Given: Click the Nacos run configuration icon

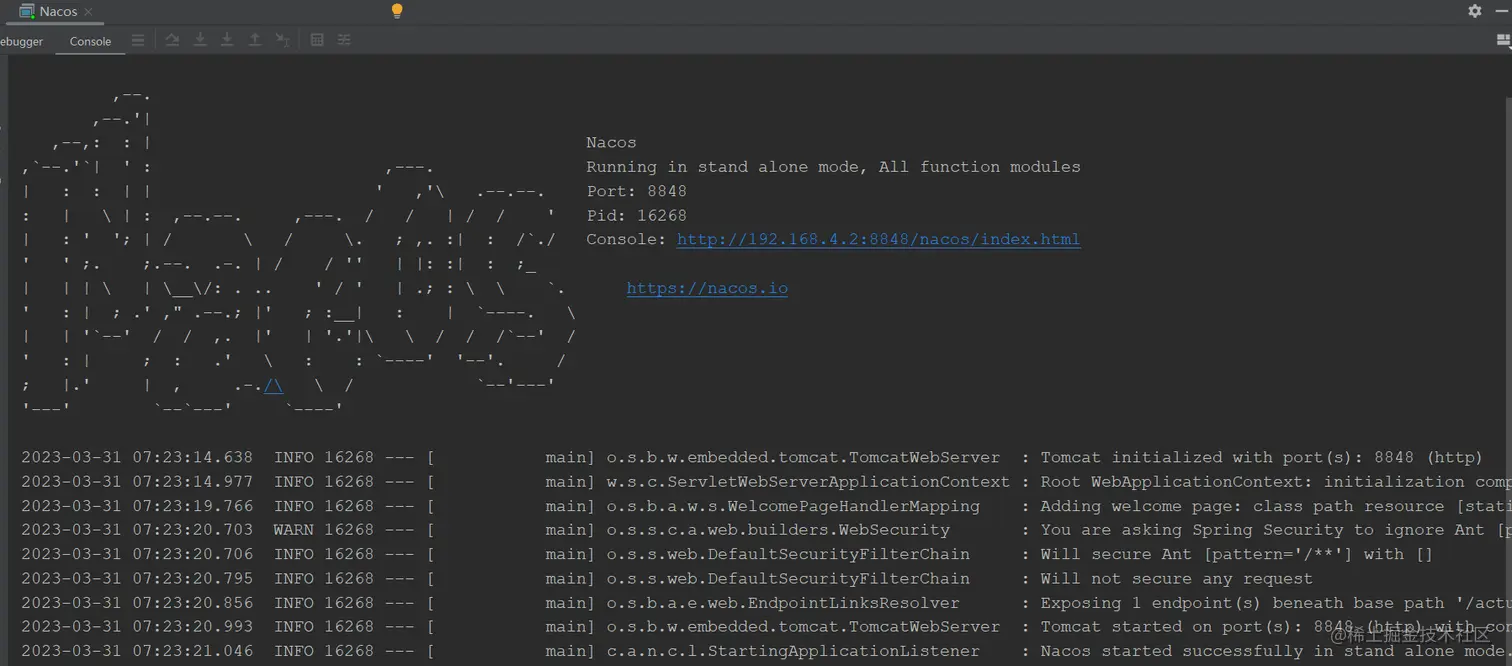Looking at the screenshot, I should coord(27,11).
